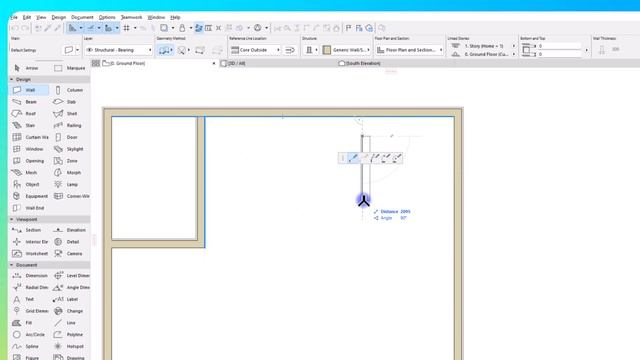Open Floor Plan and Section dropdown
640x360 pixels.
click(409, 50)
